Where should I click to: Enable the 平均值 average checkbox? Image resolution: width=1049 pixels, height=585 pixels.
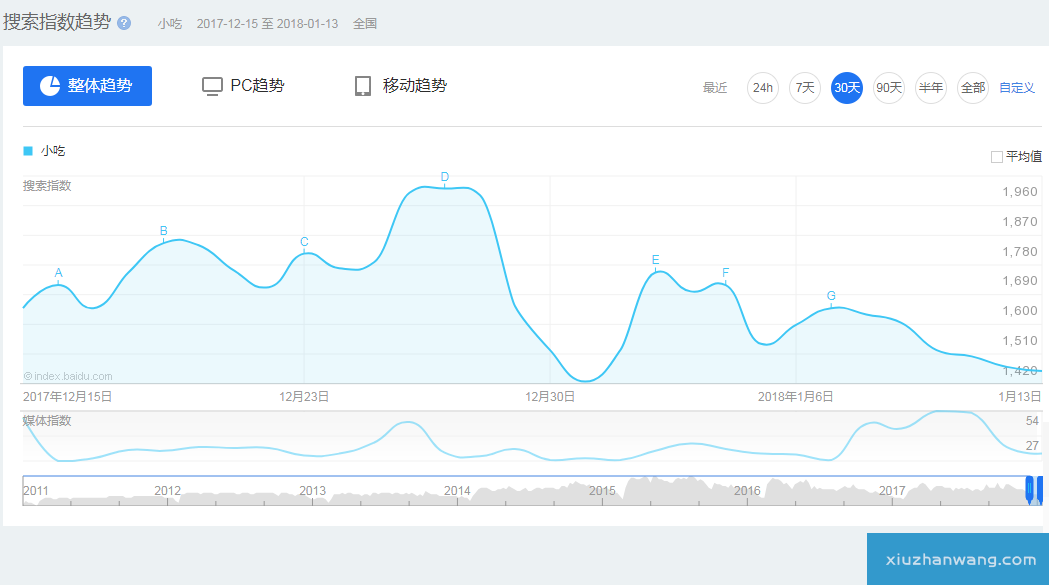(996, 157)
